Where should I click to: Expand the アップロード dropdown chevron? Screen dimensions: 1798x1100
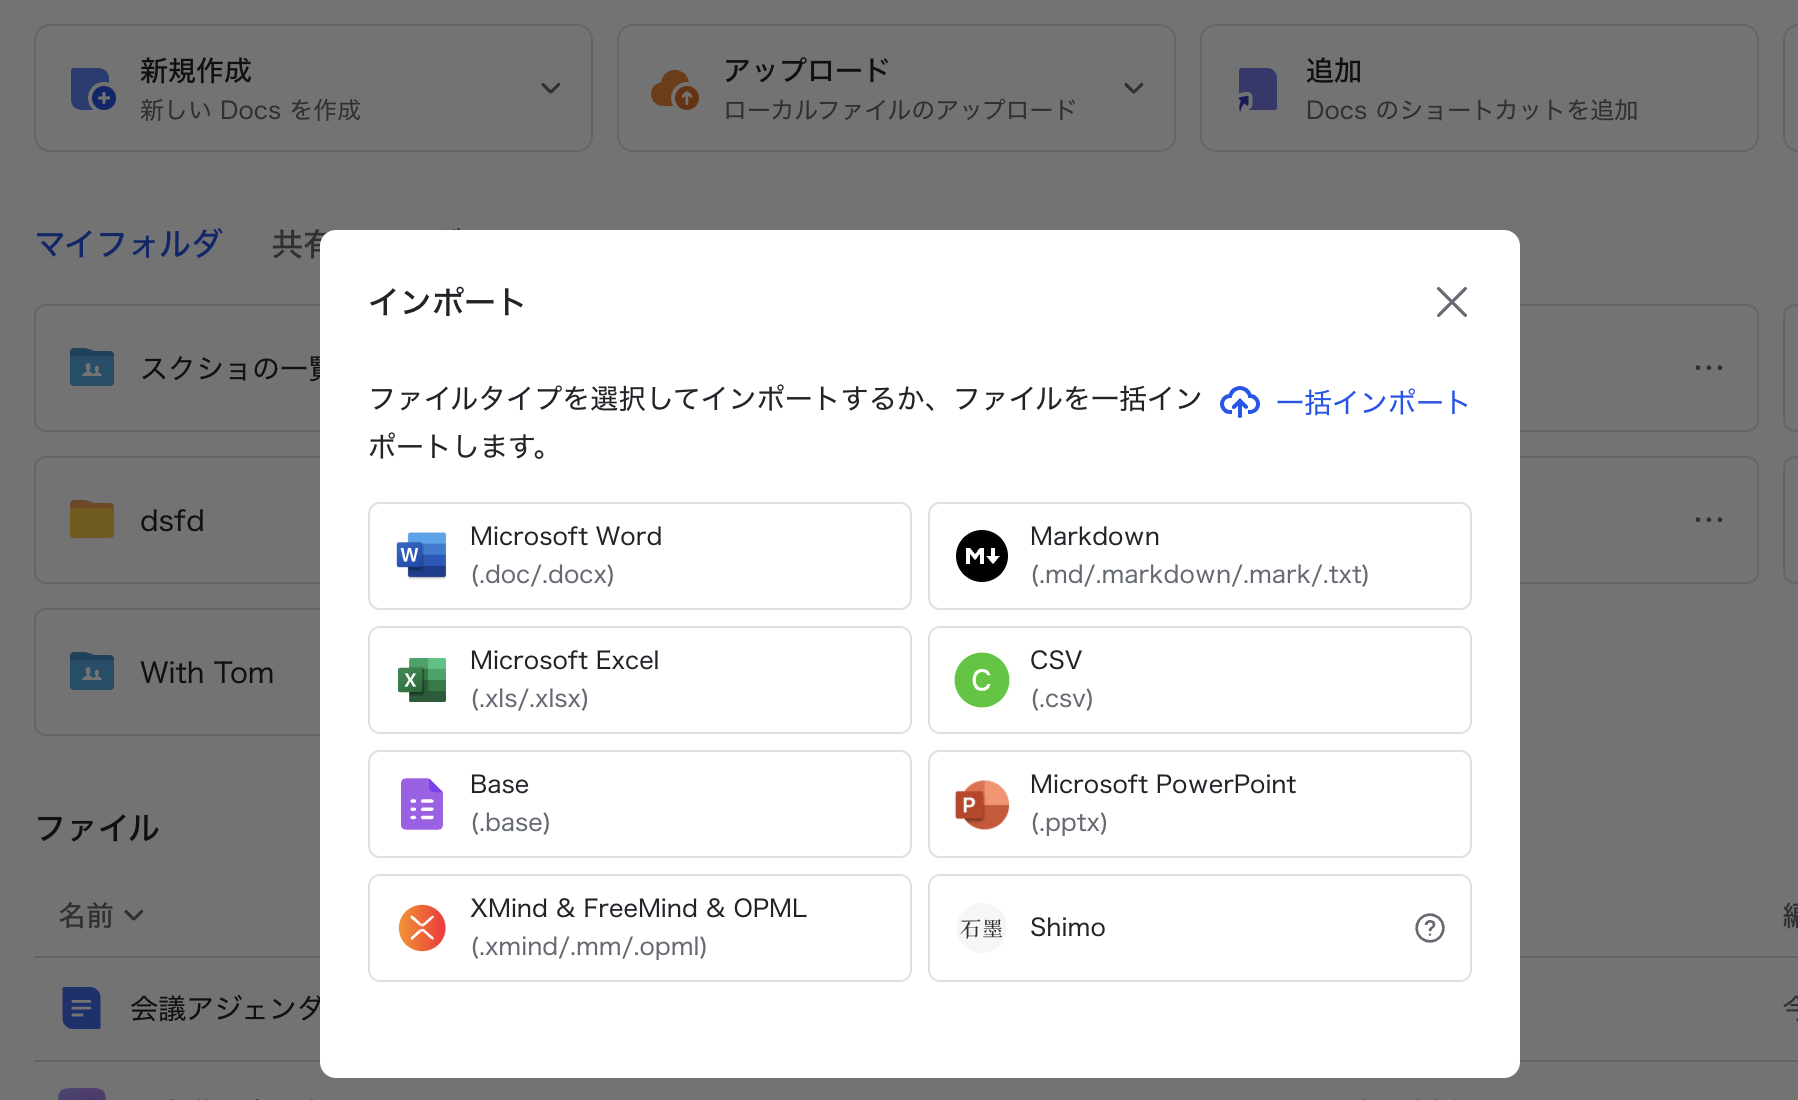pyautogui.click(x=1134, y=88)
